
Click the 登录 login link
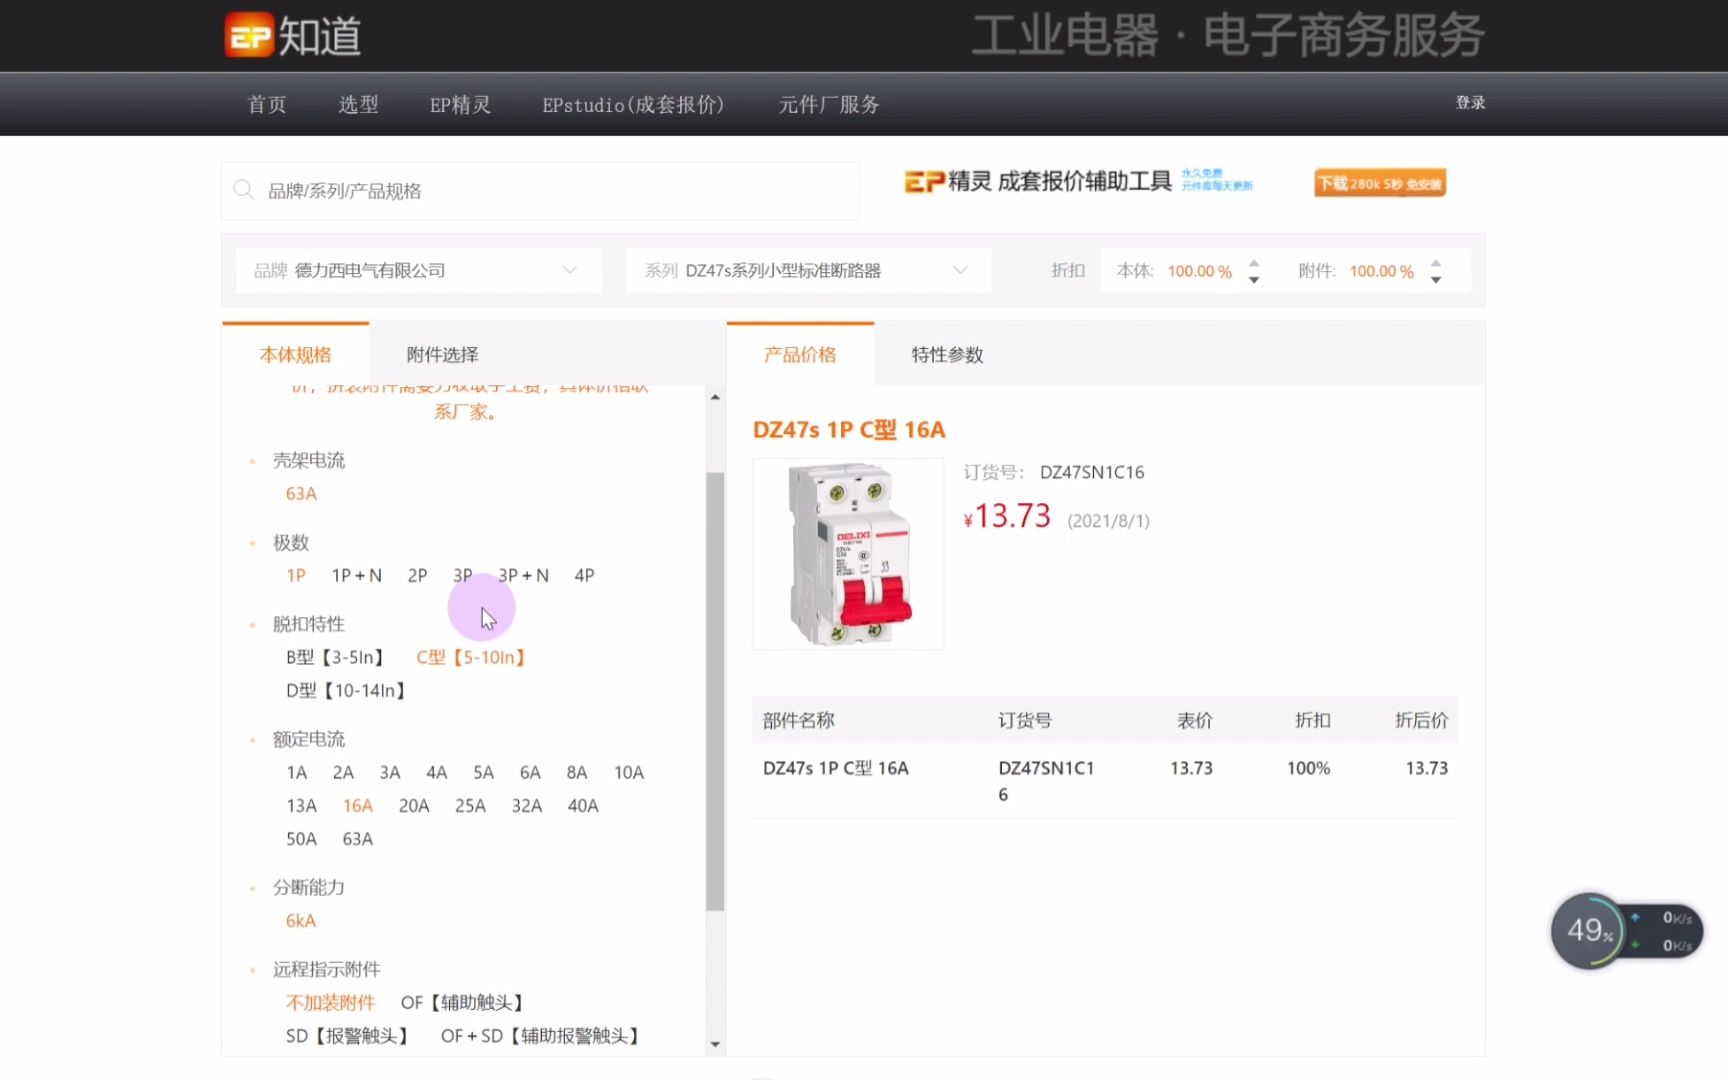tap(1470, 103)
